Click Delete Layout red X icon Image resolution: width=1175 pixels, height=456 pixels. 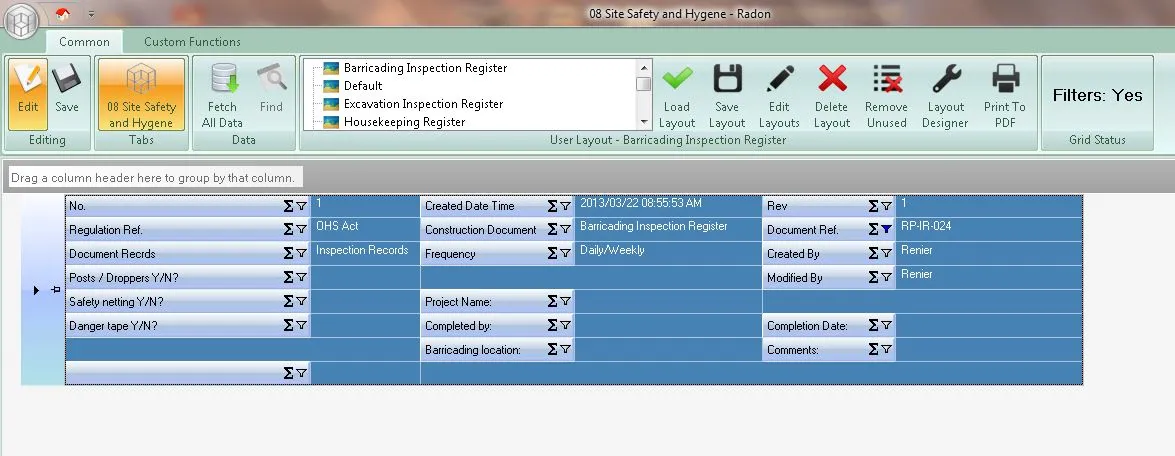[x=832, y=78]
